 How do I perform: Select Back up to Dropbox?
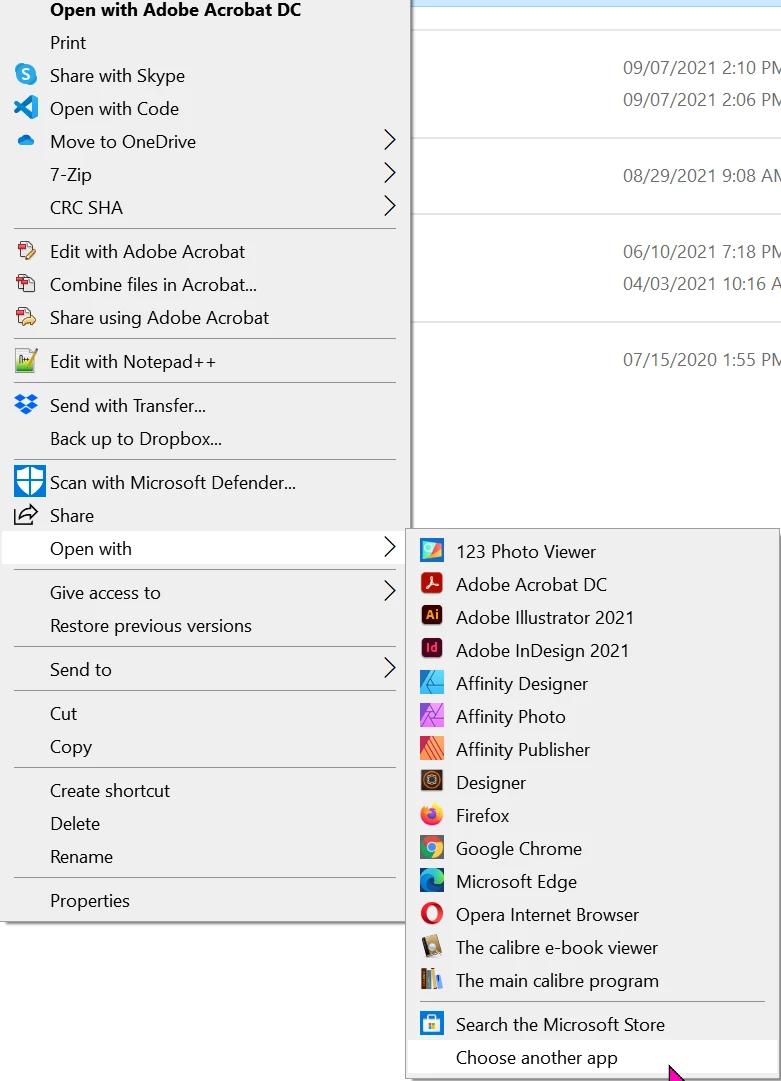click(x=136, y=439)
